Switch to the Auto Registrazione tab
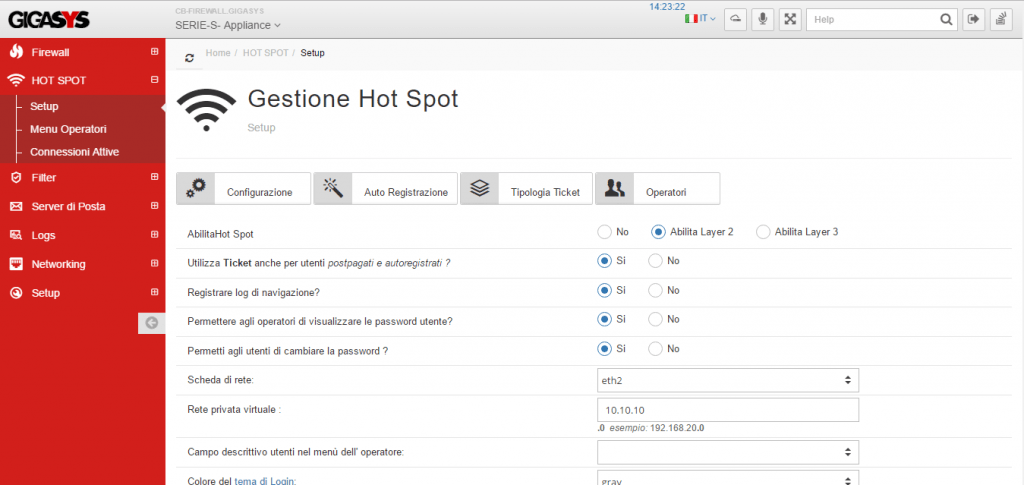1024x485 pixels. pos(386,189)
